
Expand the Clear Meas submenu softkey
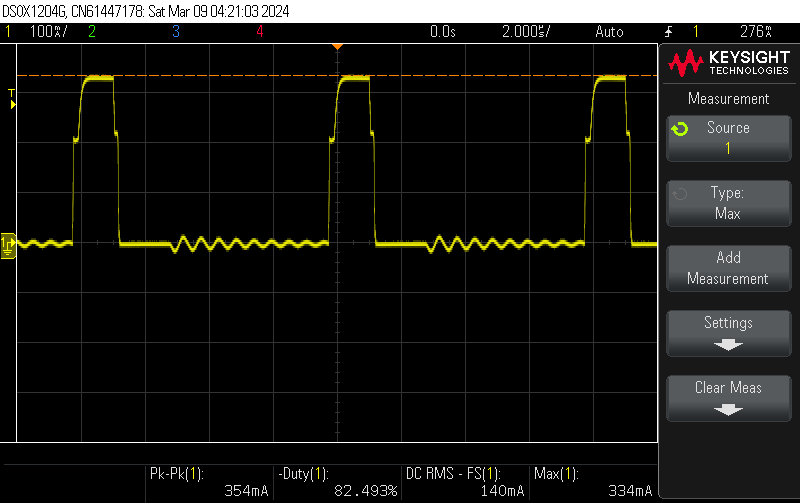click(x=729, y=398)
